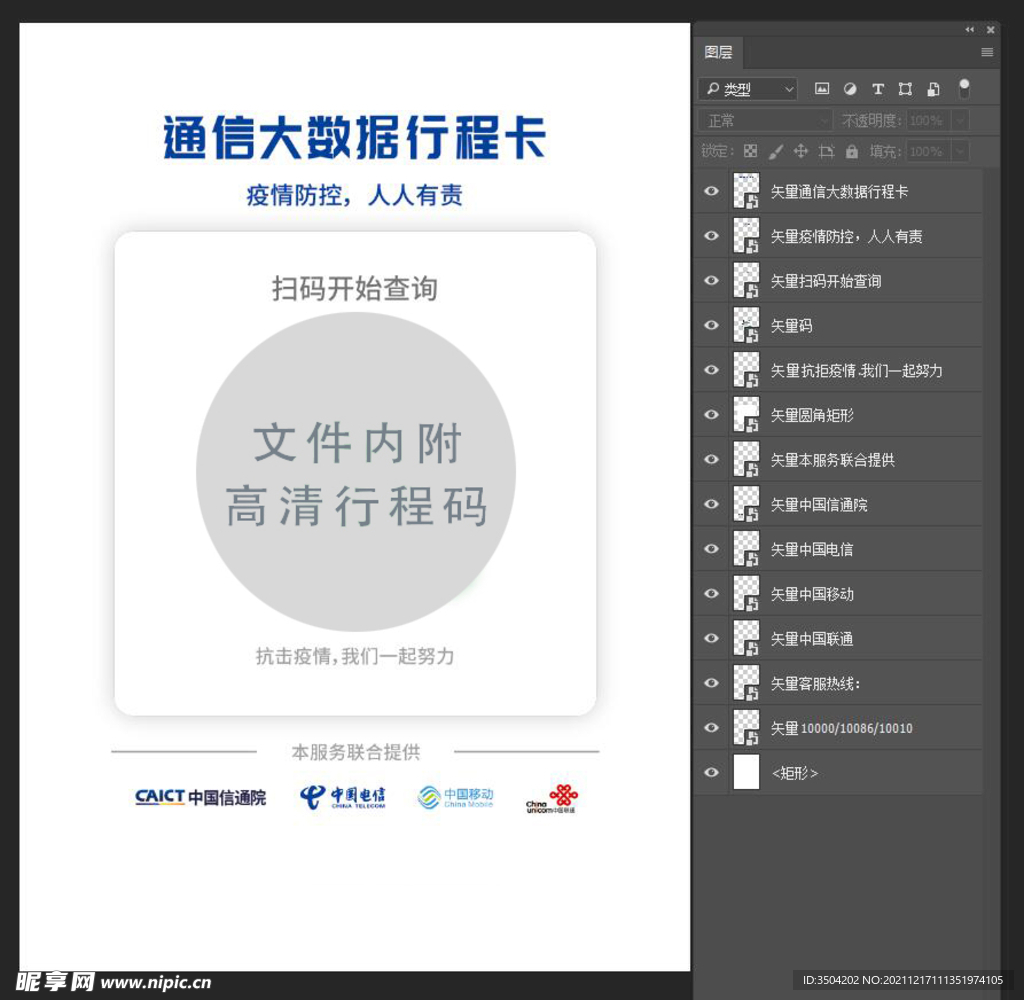This screenshot has width=1024, height=1000.
Task: Click the lock position icon
Action: 800,150
